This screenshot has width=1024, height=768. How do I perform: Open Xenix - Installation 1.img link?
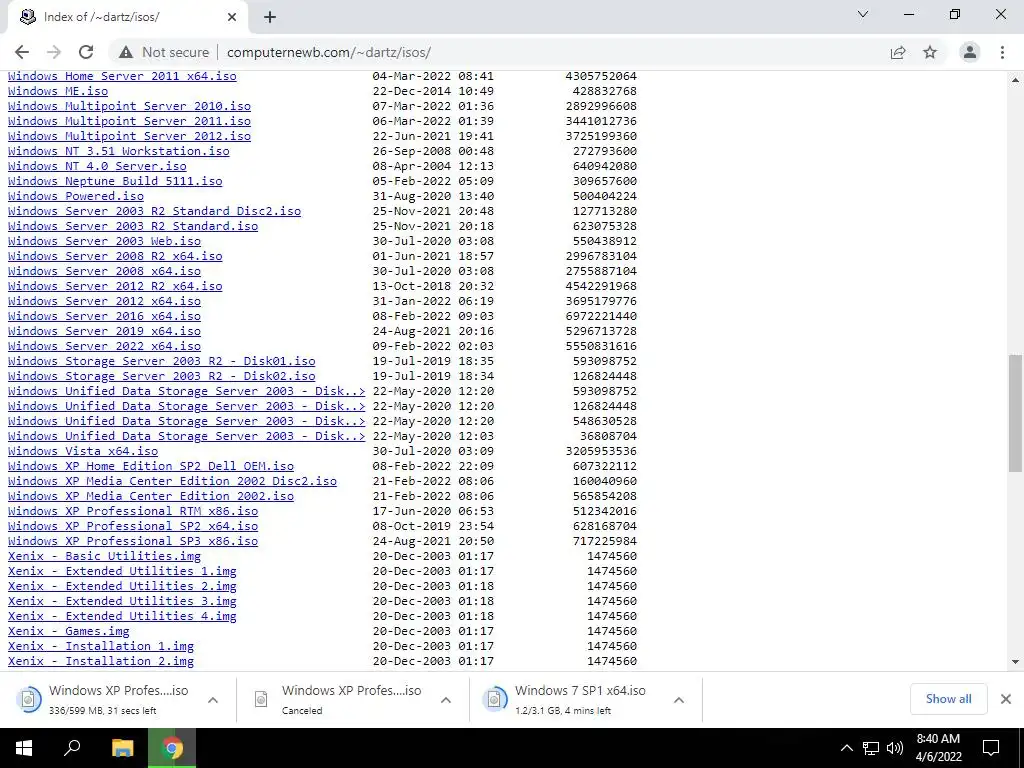[x=101, y=647]
